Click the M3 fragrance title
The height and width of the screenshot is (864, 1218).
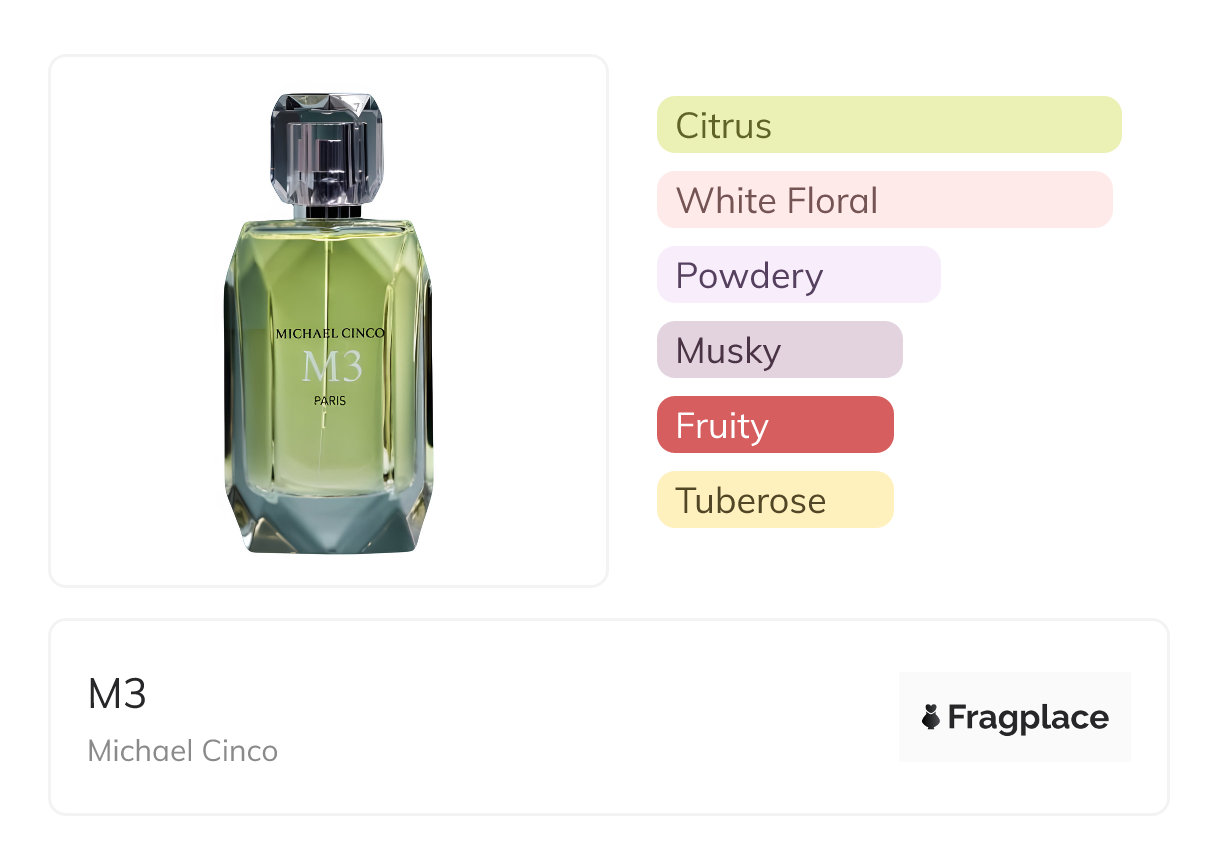pyautogui.click(x=117, y=694)
